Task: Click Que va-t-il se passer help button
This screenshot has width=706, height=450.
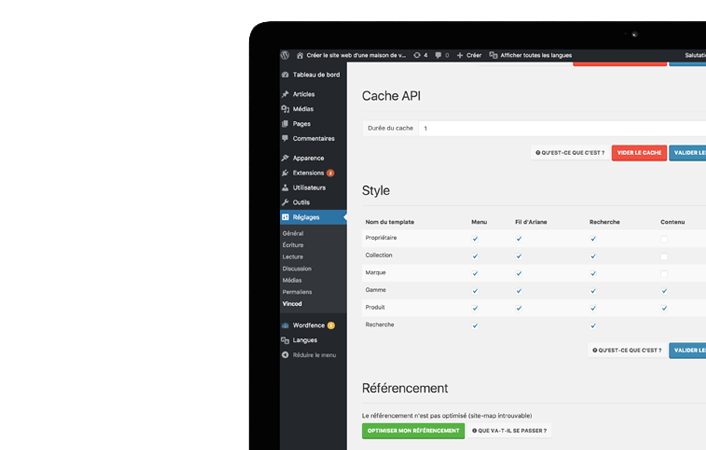Action: pyautogui.click(x=510, y=431)
